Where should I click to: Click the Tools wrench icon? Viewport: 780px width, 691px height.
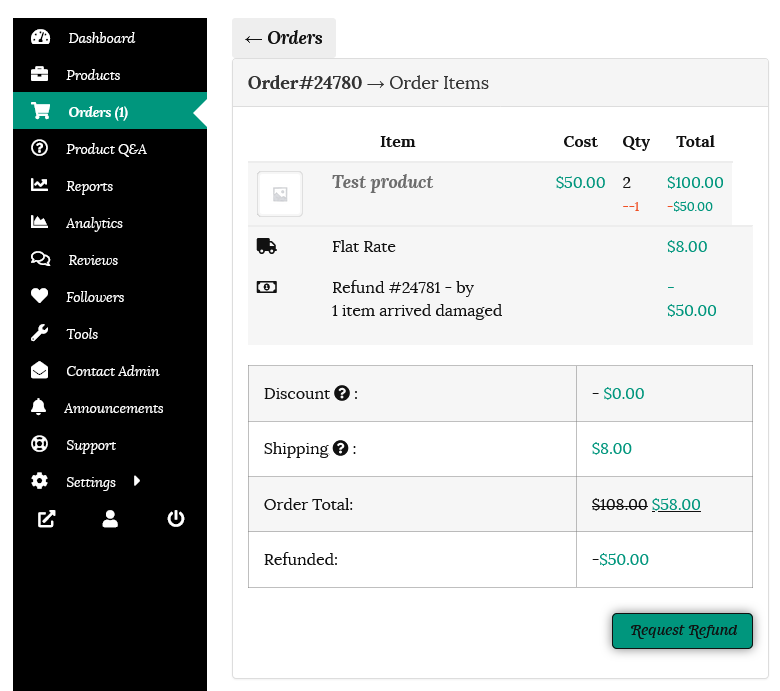[x=40, y=334]
